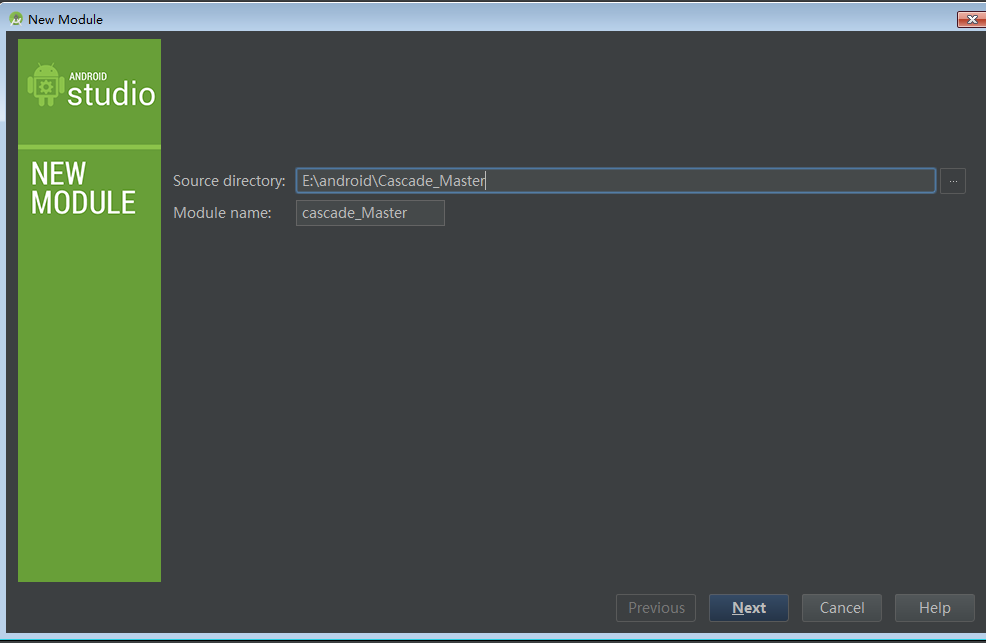This screenshot has height=643, width=986.
Task: Click the "Source directory:" label
Action: [229, 181]
